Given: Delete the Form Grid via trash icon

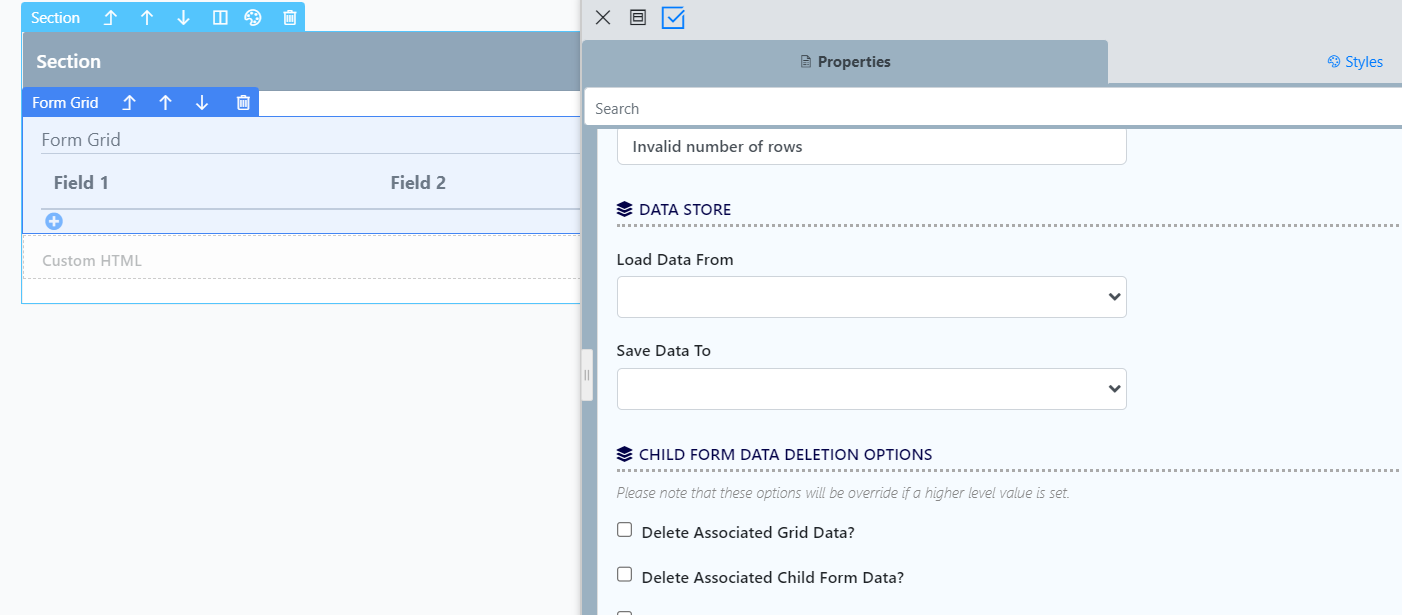Looking at the screenshot, I should tap(243, 103).
